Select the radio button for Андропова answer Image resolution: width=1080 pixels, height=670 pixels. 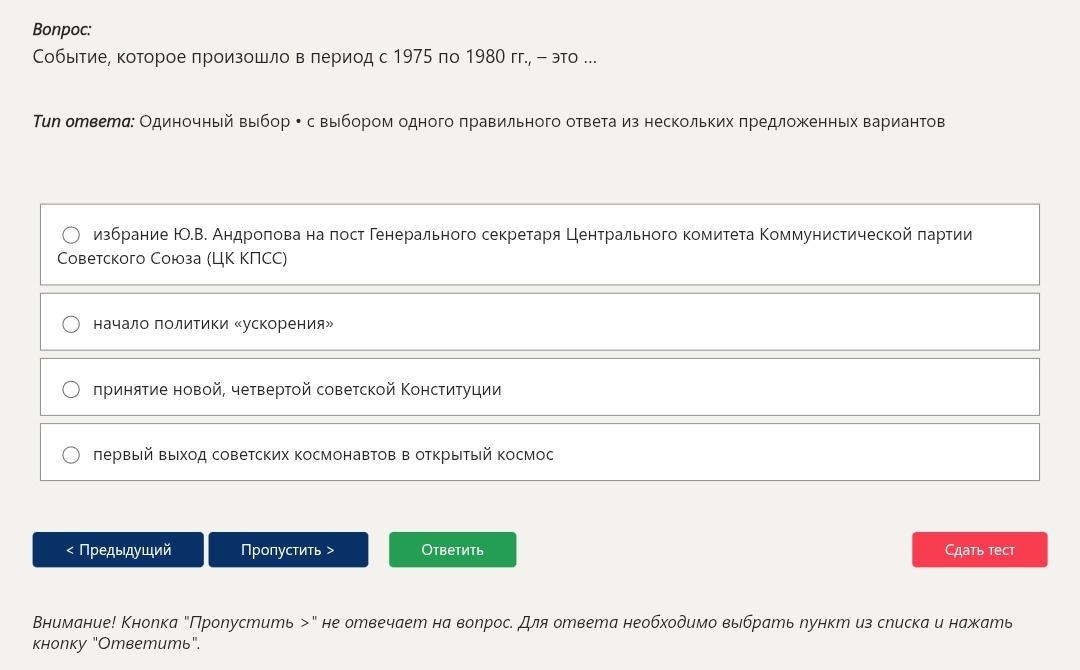71,235
